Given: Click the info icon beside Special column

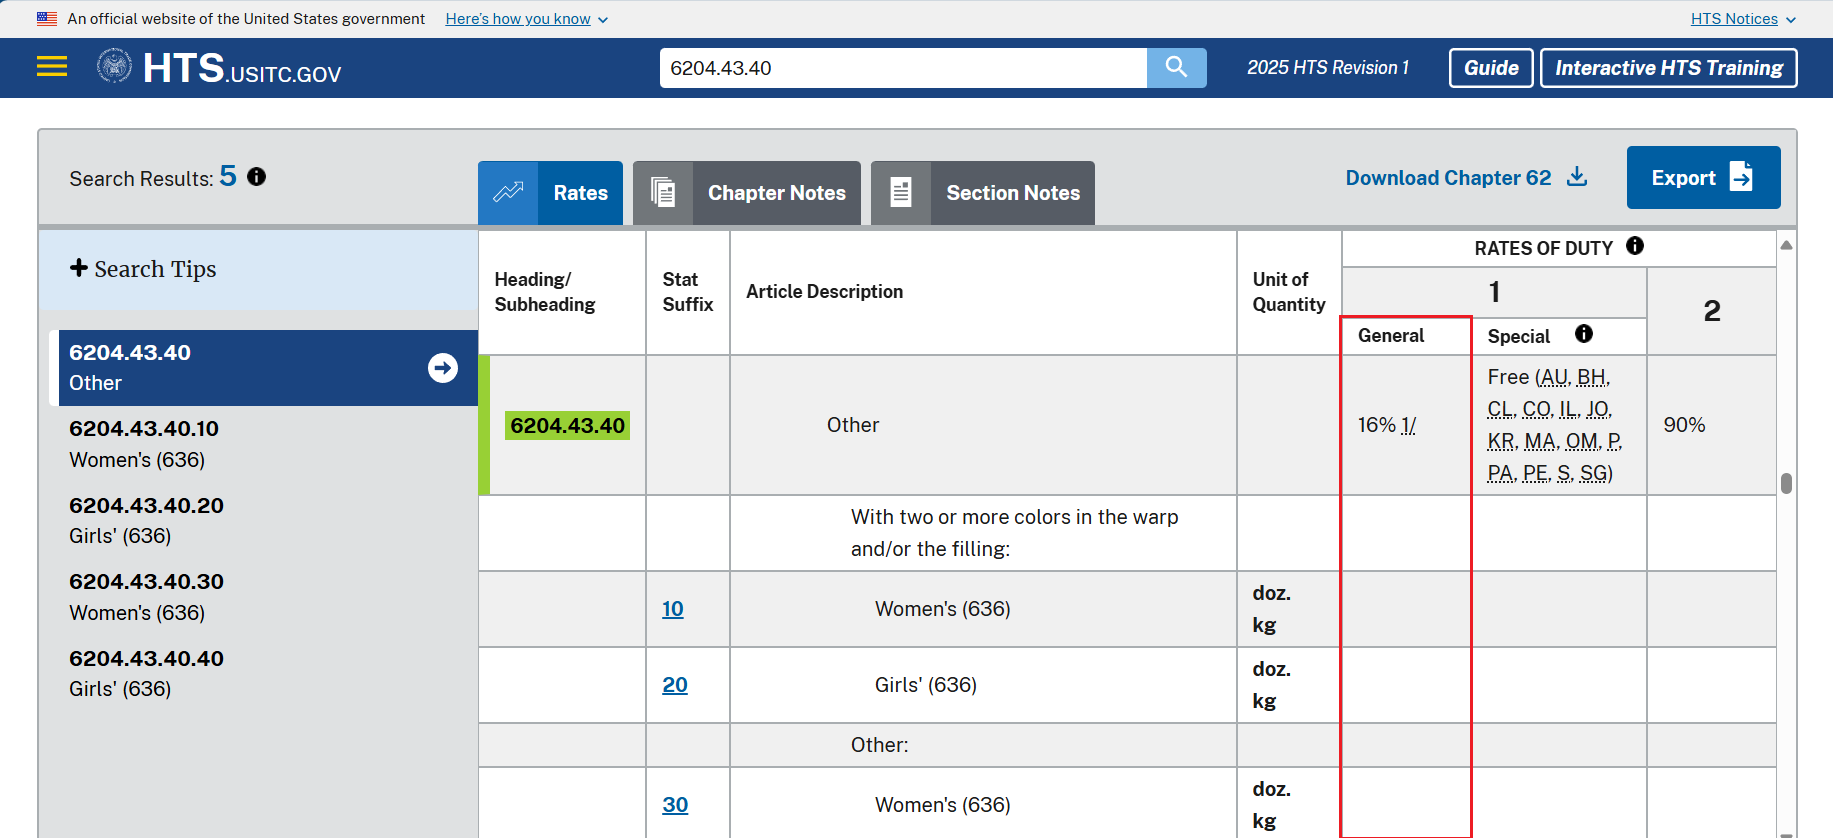Looking at the screenshot, I should pos(1584,334).
